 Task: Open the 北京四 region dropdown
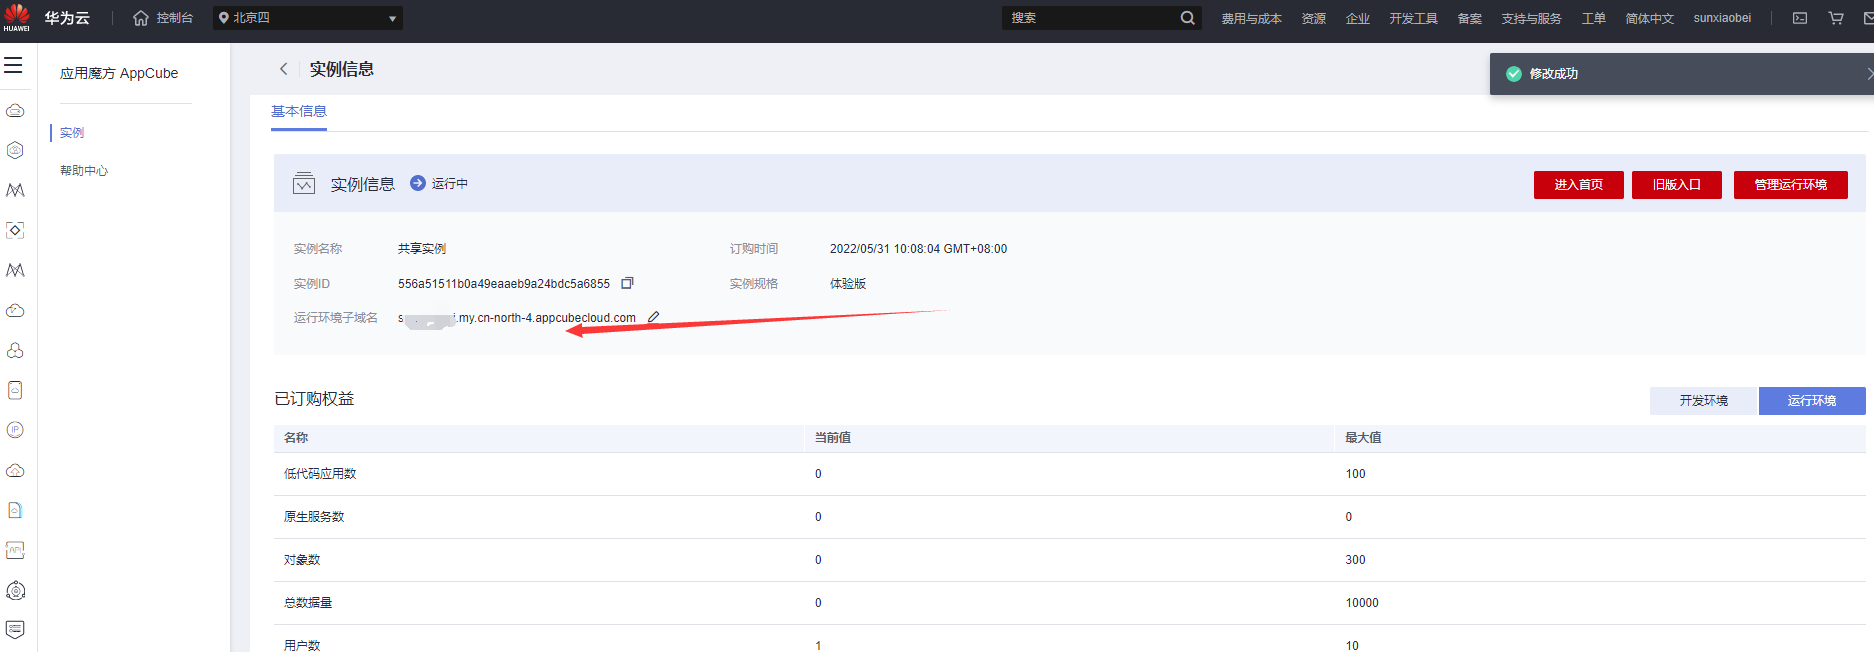tap(308, 18)
